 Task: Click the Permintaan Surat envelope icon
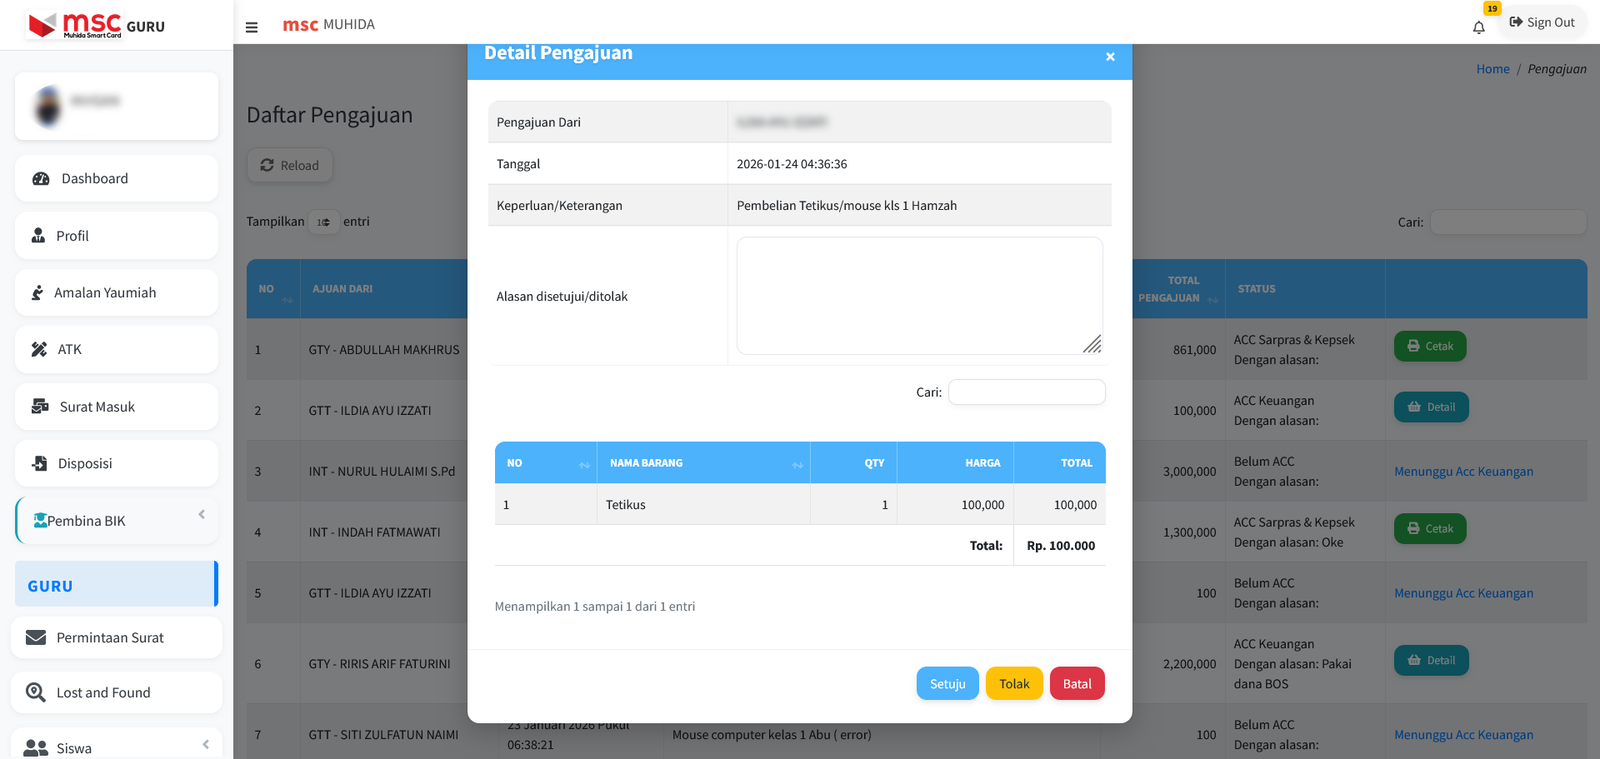coord(36,637)
